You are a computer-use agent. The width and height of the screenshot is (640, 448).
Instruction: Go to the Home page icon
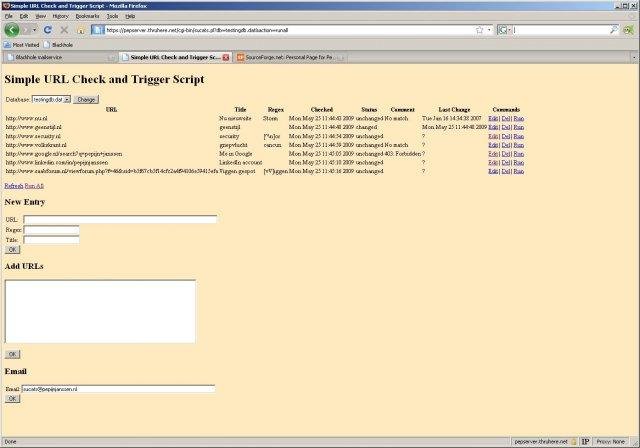pos(80,30)
